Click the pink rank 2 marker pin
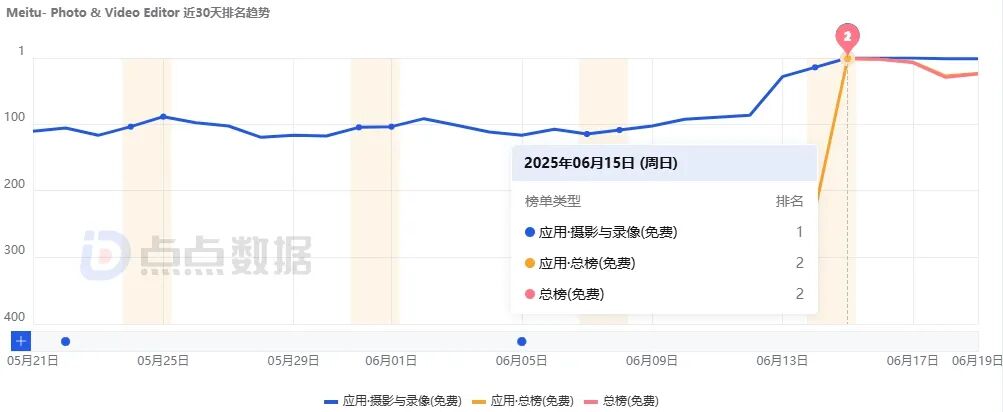1003x412 pixels. [848, 38]
